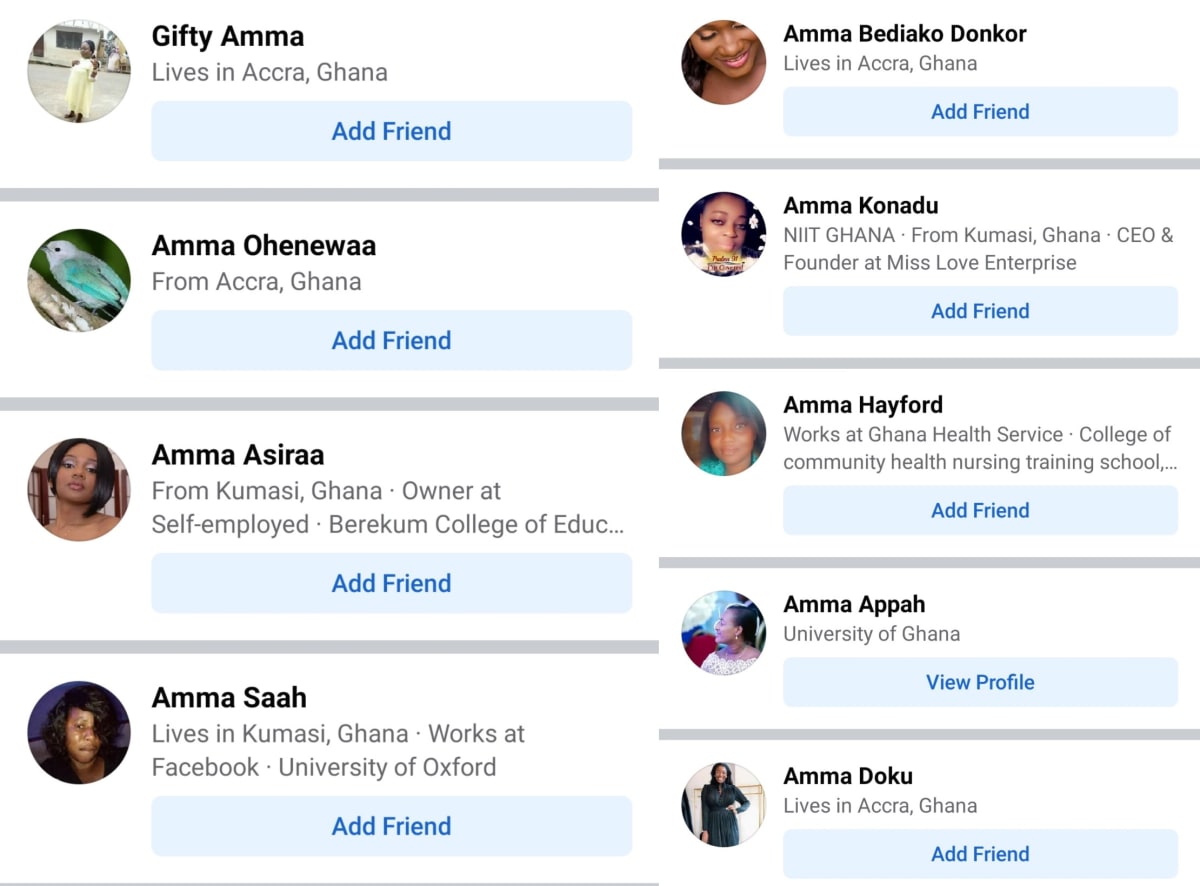Open the Amma Saah name link
Screen dimensions: 1200x886
(x=229, y=697)
